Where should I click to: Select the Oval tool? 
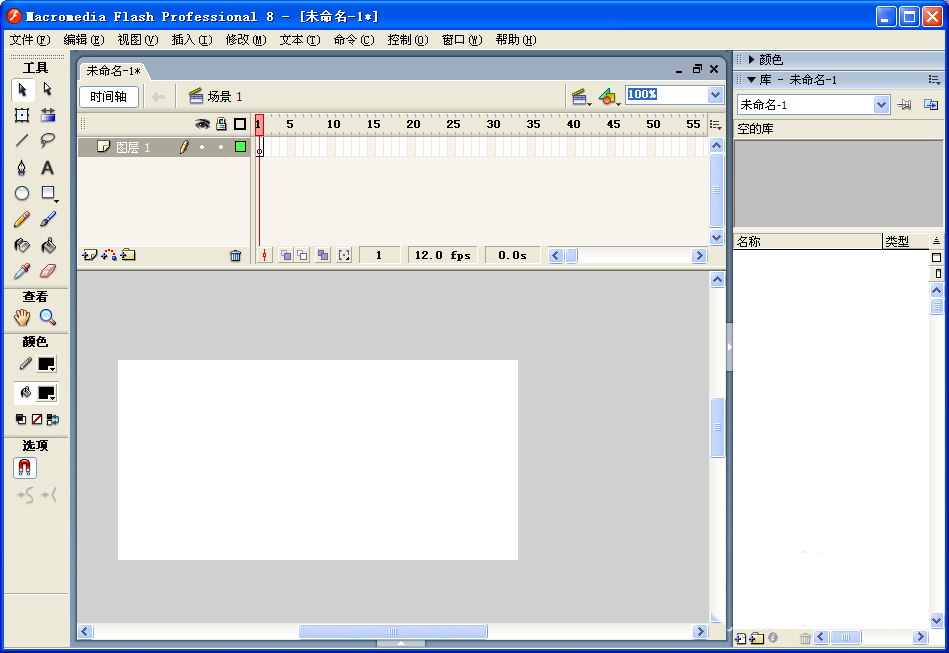22,193
